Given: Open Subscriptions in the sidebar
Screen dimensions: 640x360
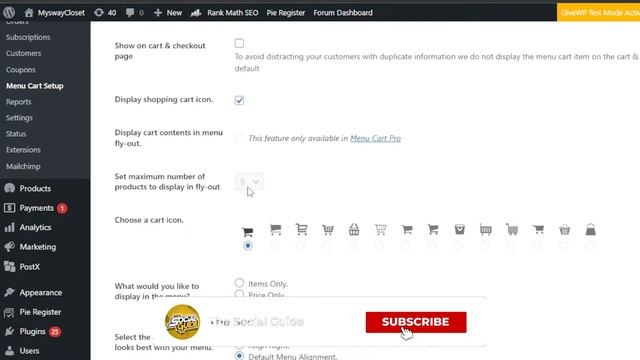Looking at the screenshot, I should tap(28, 37).
